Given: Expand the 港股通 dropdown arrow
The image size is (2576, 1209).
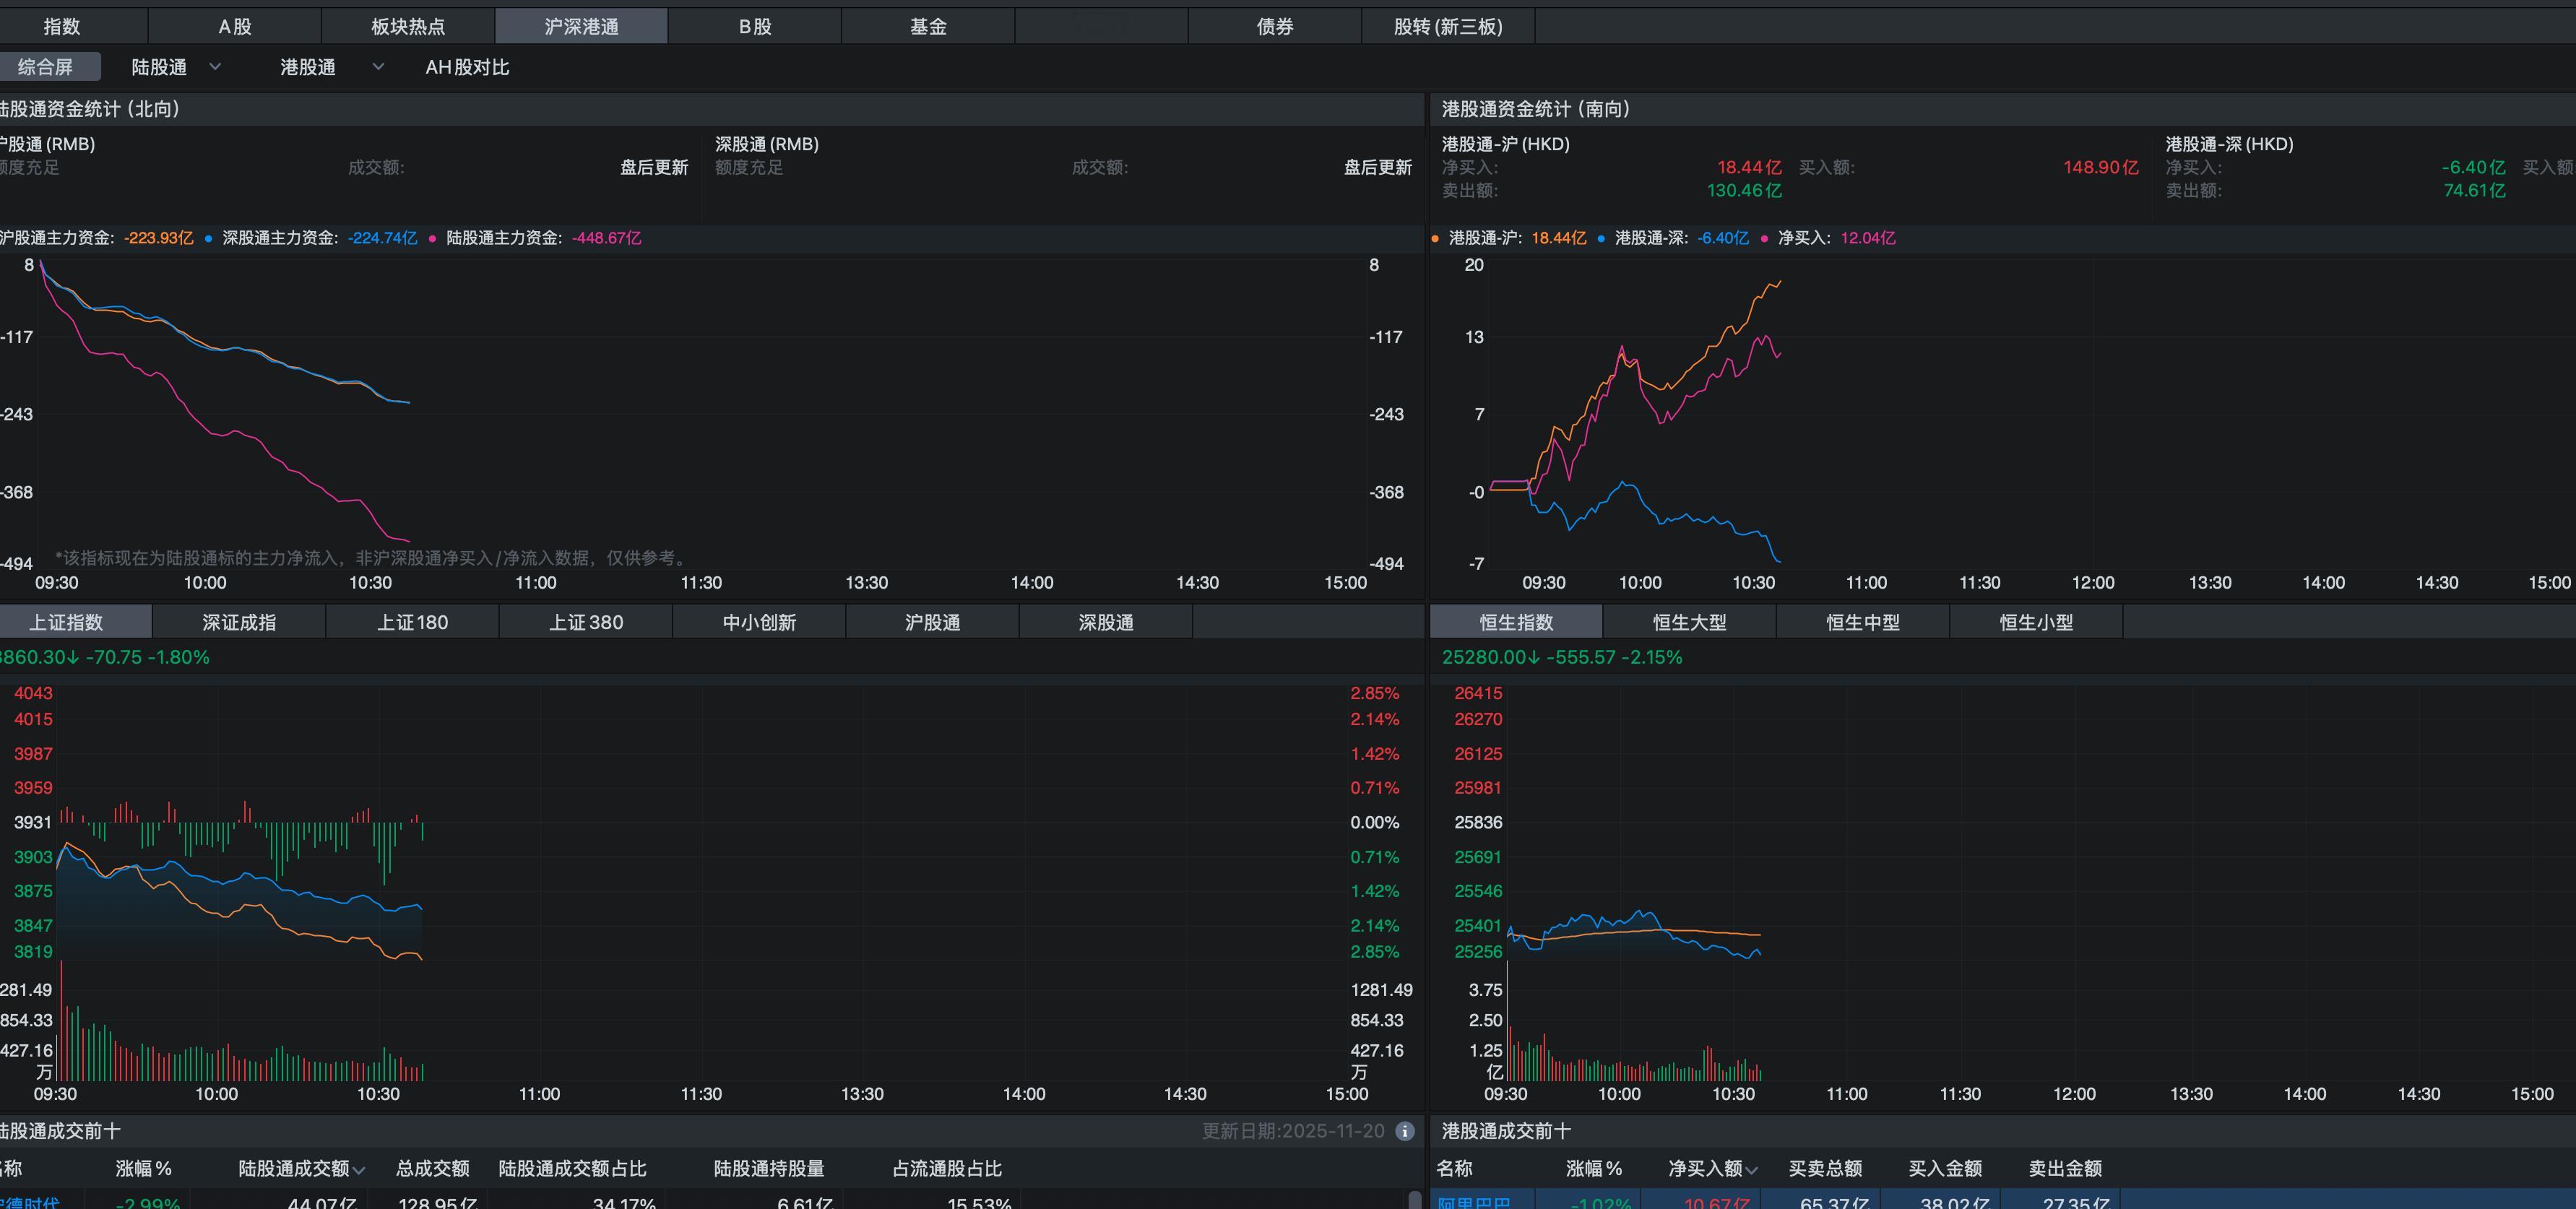Looking at the screenshot, I should (378, 67).
